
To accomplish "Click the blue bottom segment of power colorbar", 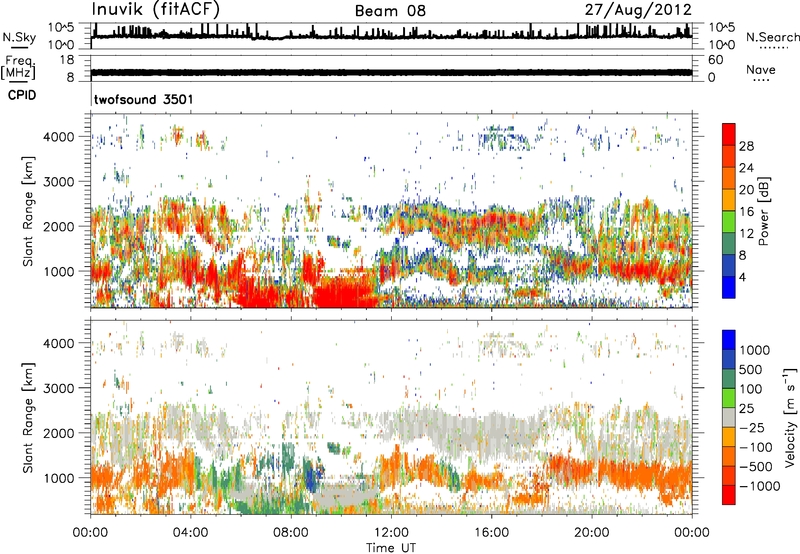I will click(x=729, y=287).
